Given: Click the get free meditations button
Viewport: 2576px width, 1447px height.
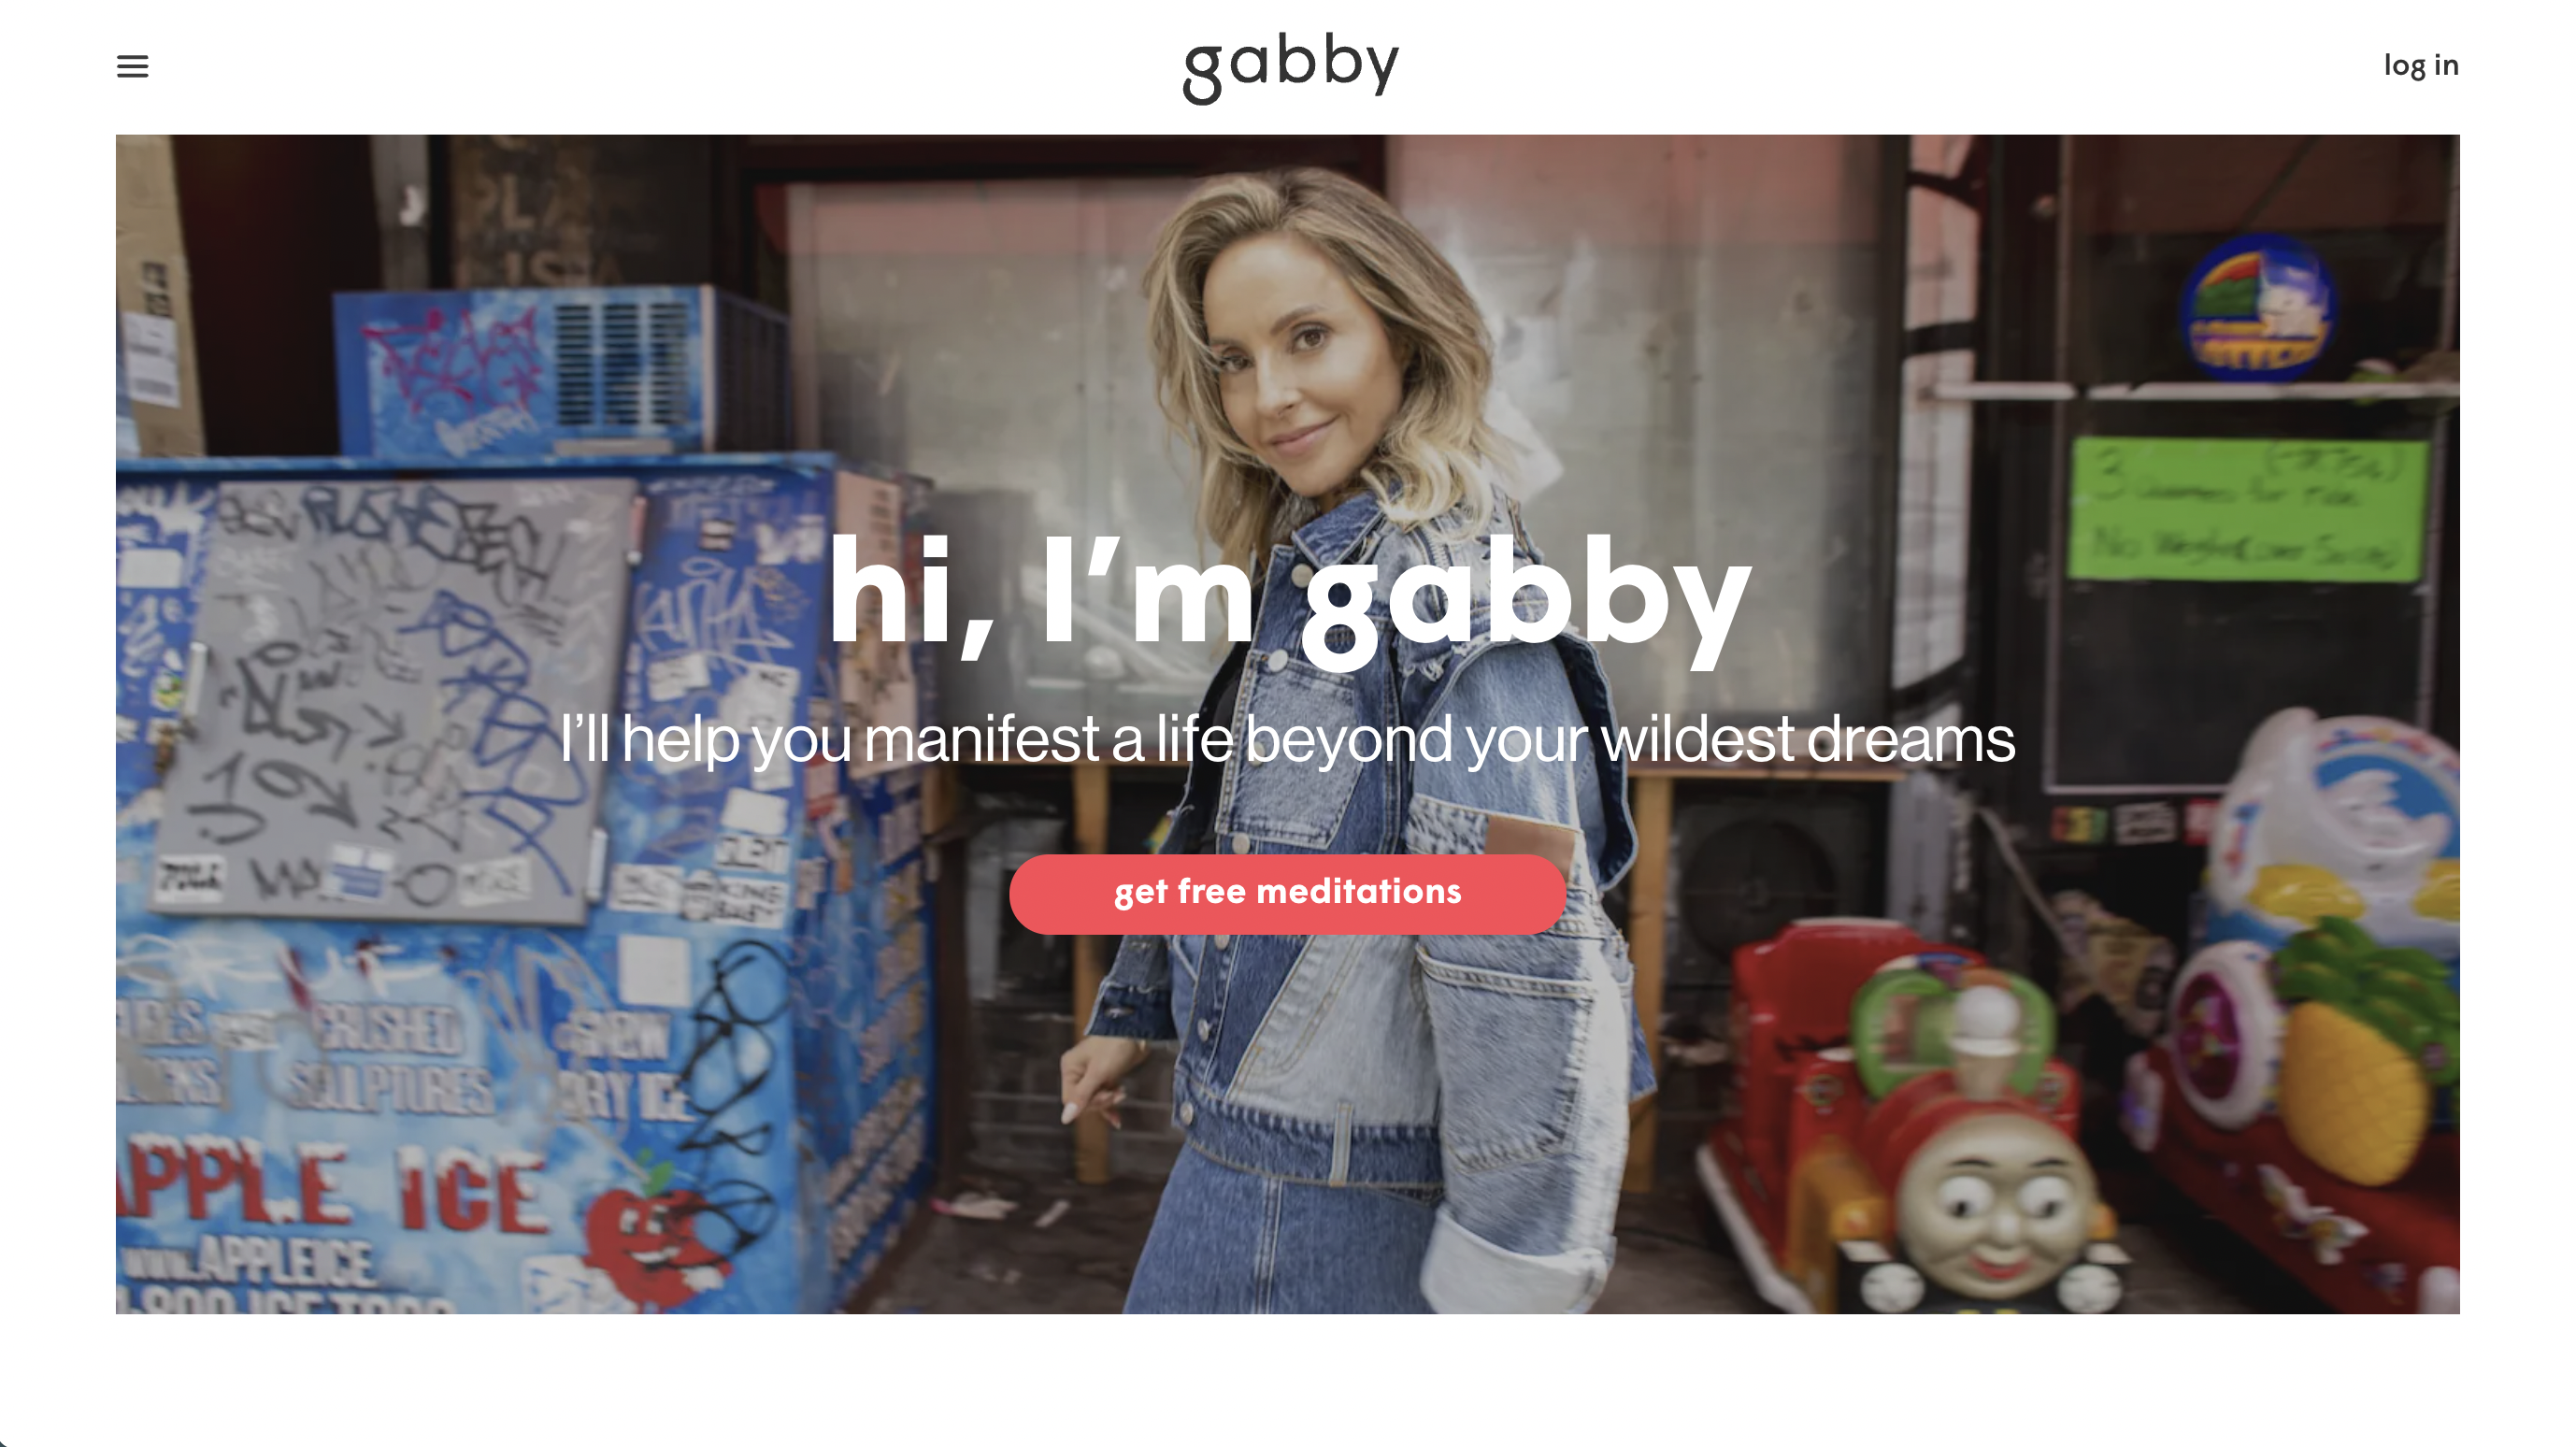Looking at the screenshot, I should [x=1287, y=893].
